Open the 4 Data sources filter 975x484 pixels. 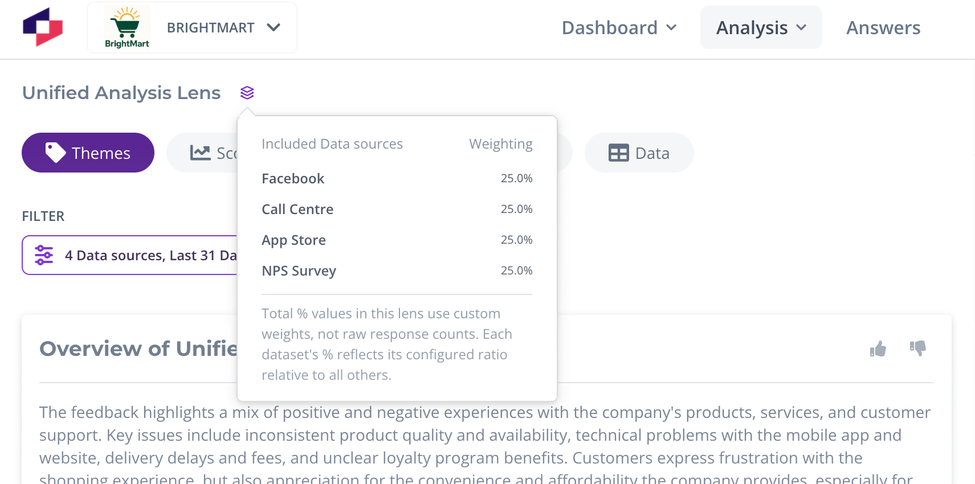click(130, 255)
